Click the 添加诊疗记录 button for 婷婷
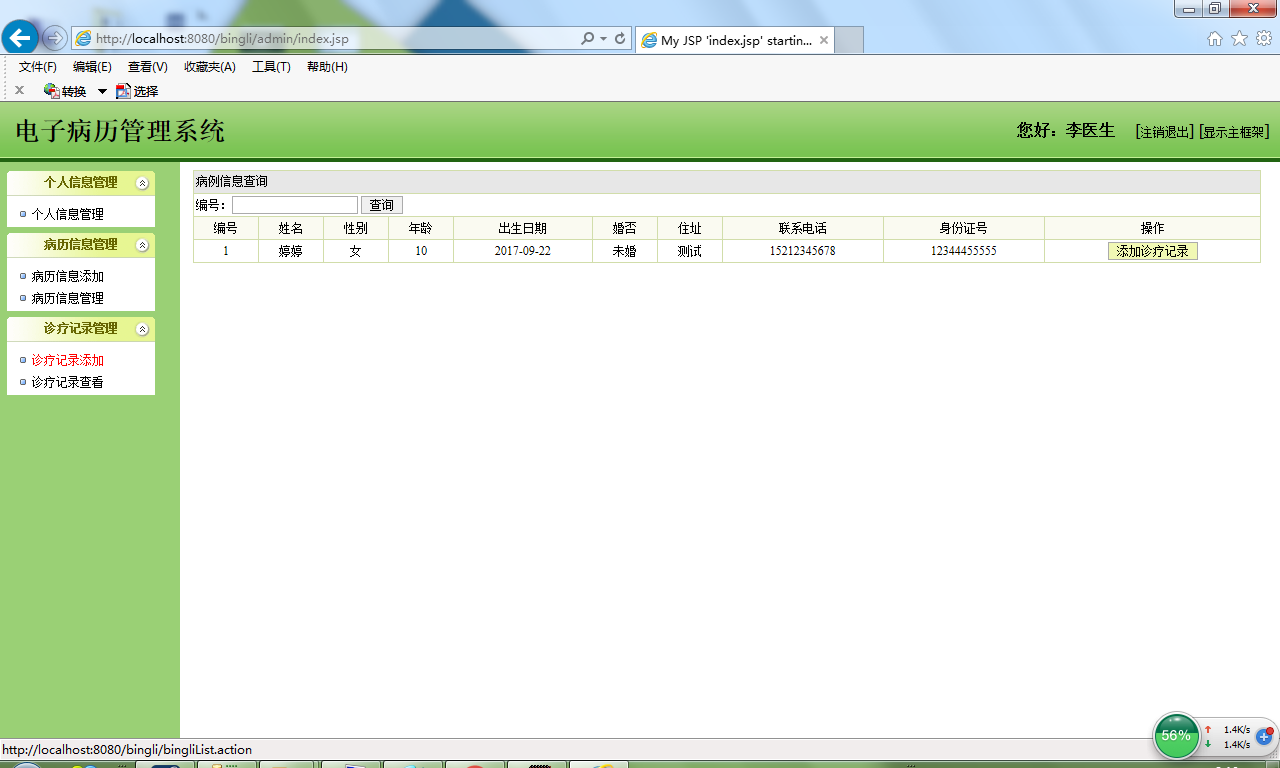Viewport: 1280px width, 768px height. click(1152, 251)
